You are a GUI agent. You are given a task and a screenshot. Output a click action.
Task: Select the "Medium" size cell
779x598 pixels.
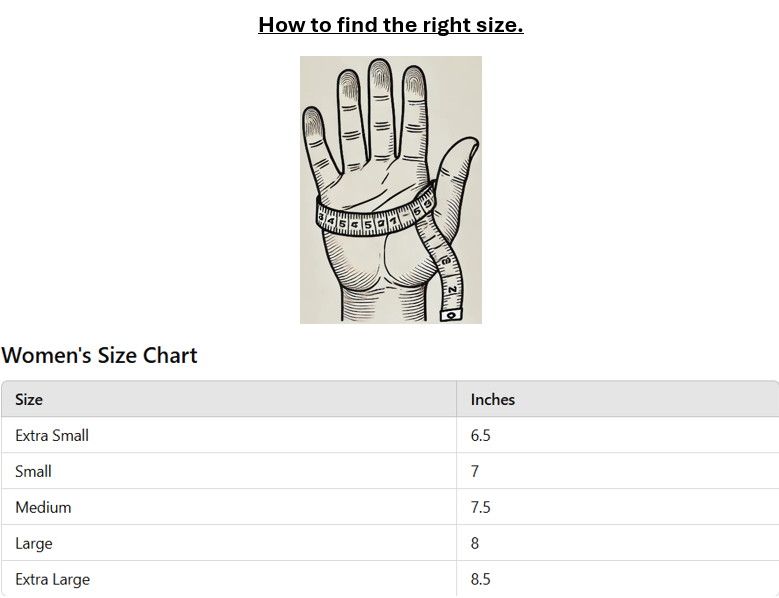[43, 507]
